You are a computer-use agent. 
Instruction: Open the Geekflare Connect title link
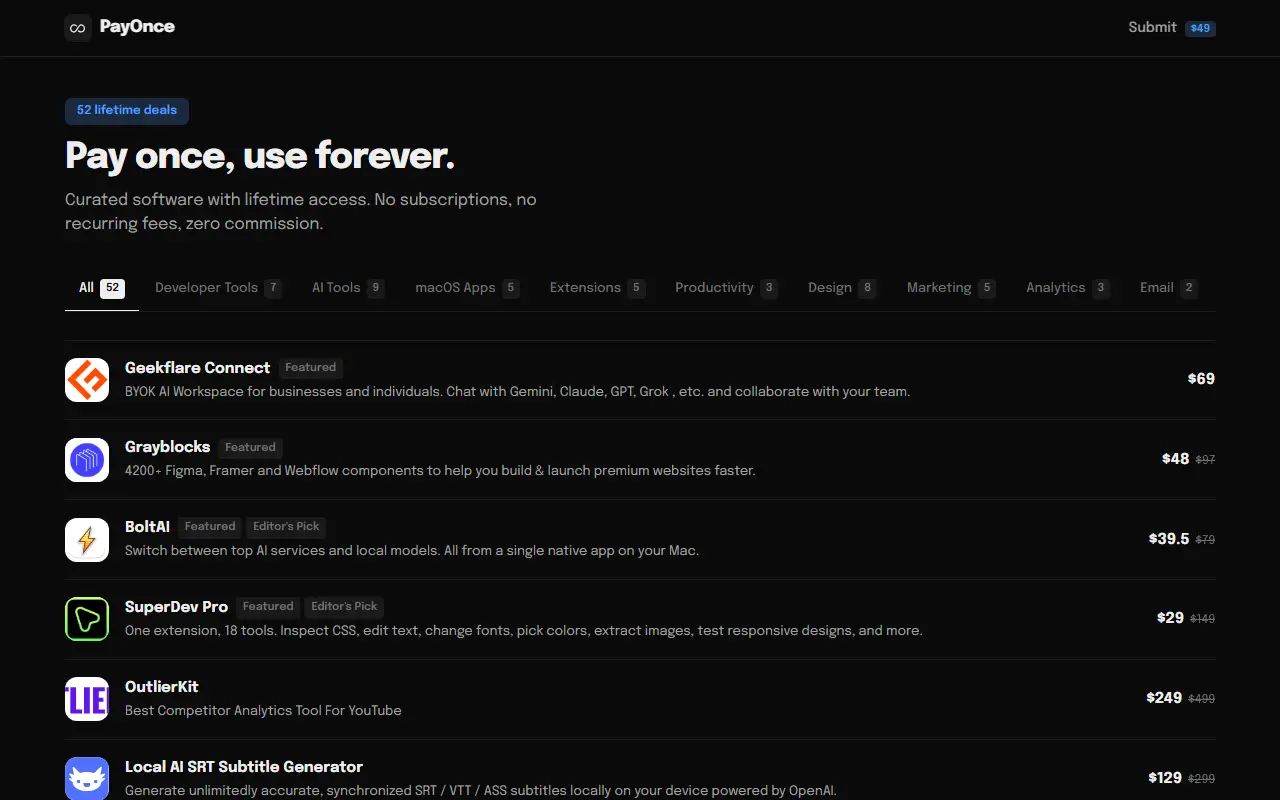197,368
